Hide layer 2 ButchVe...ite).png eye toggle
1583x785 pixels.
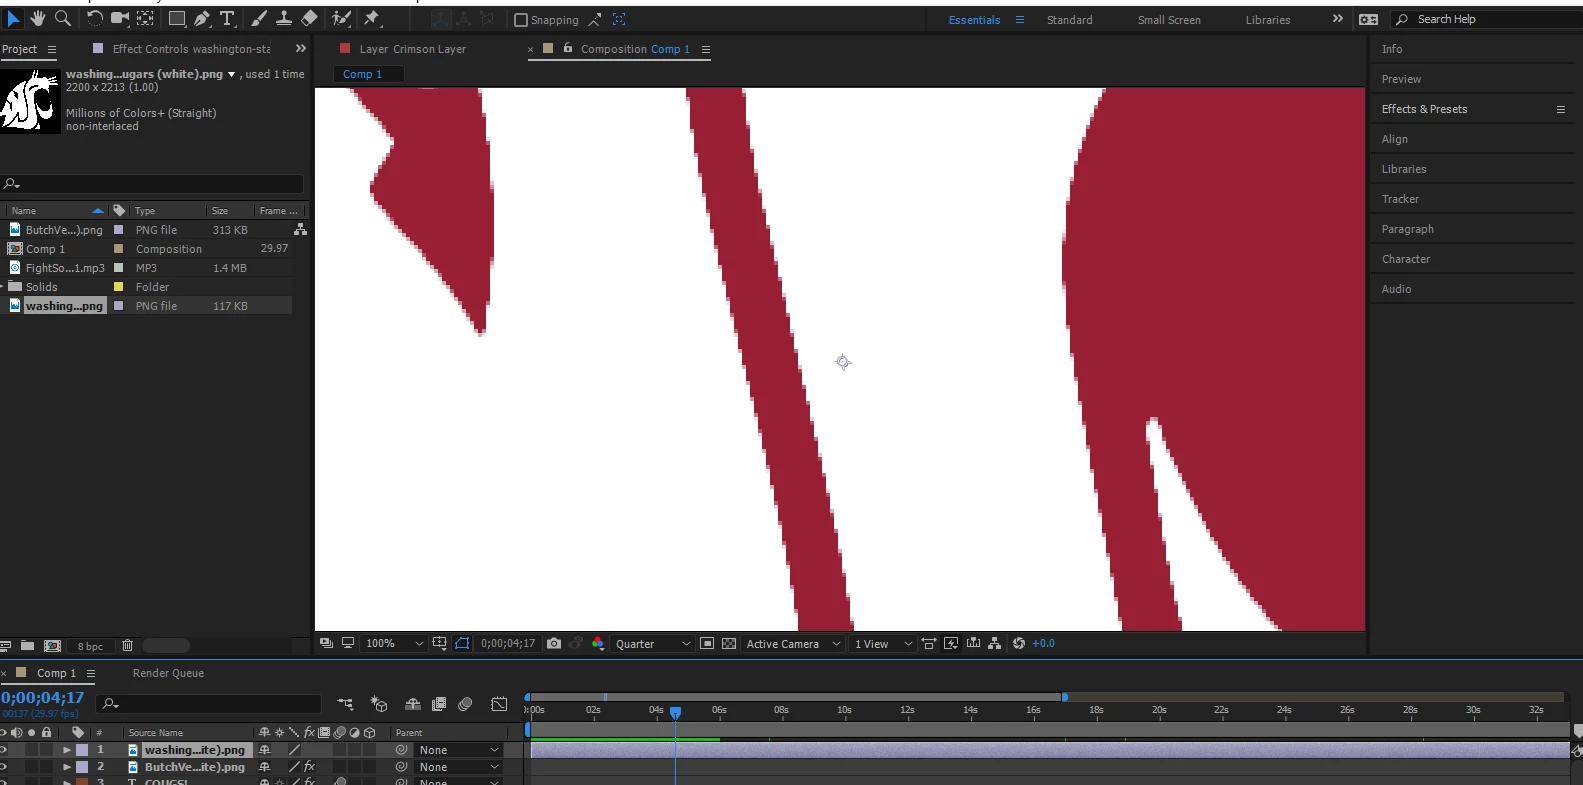click(x=4, y=767)
